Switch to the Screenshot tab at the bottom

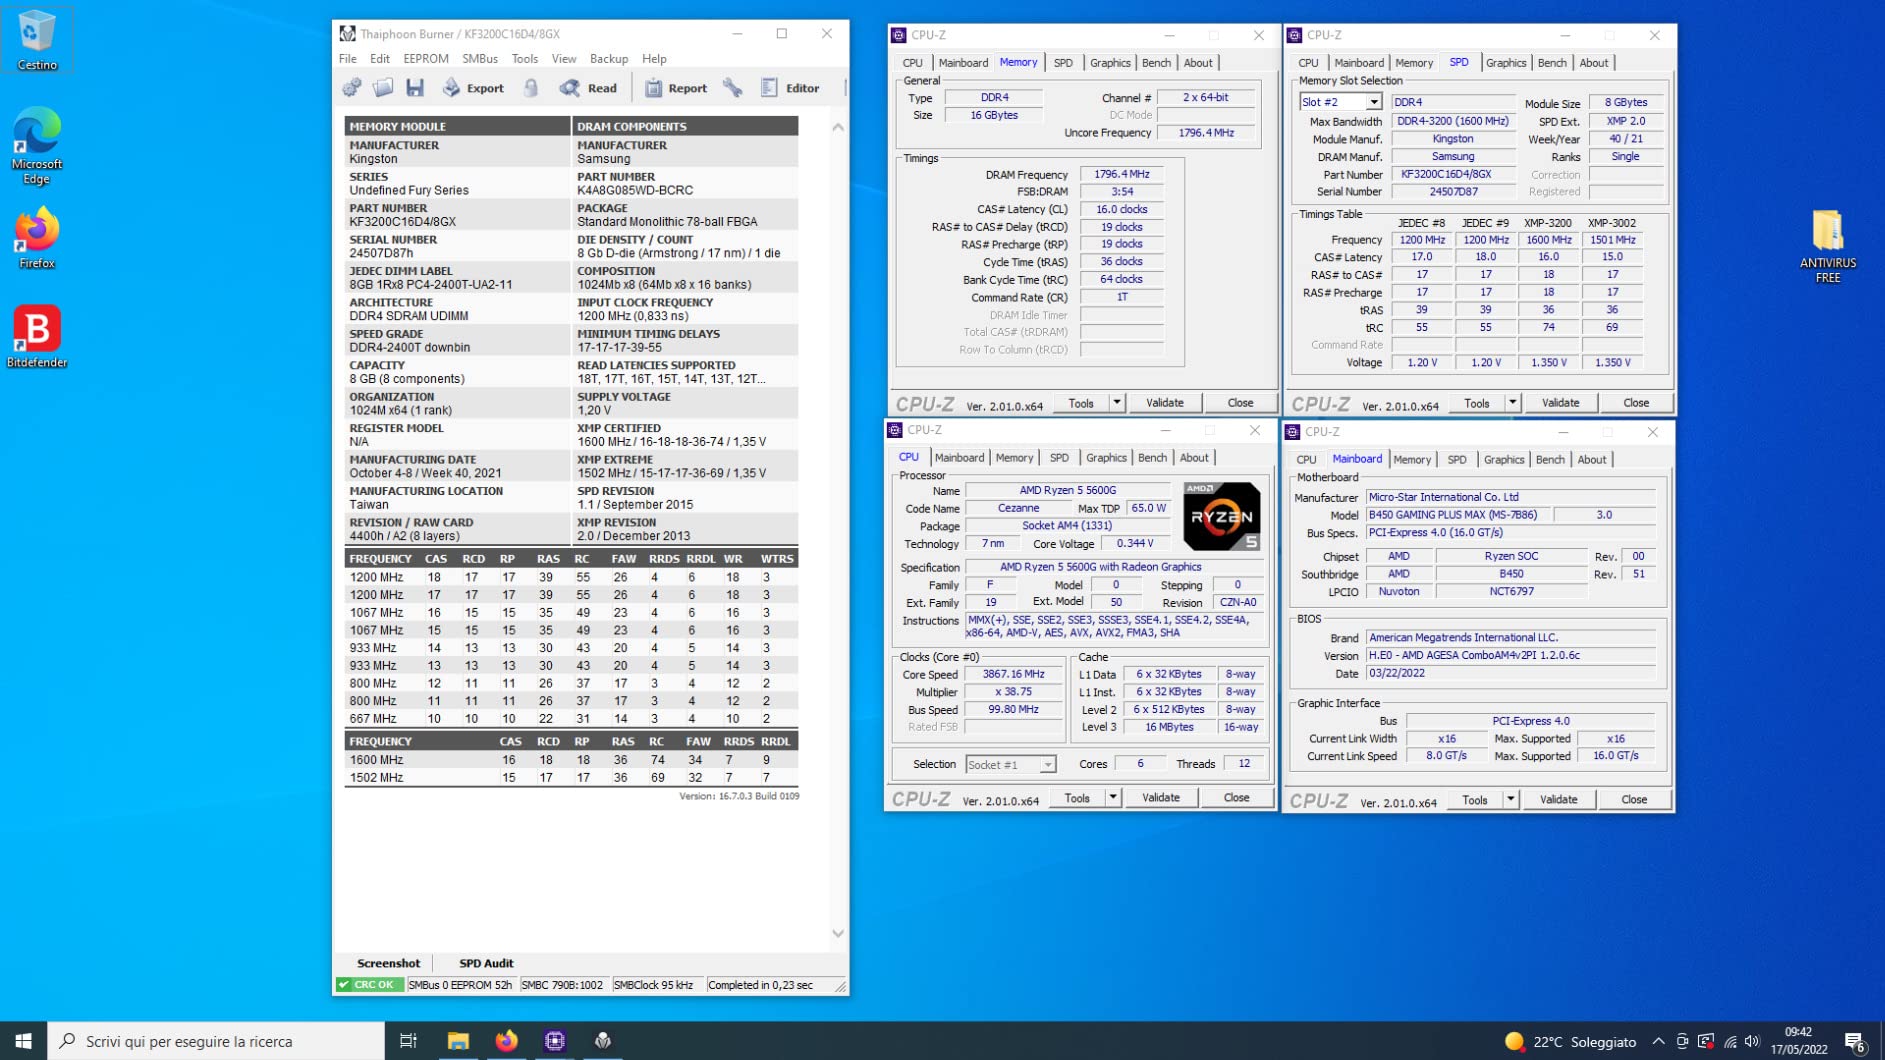388,963
